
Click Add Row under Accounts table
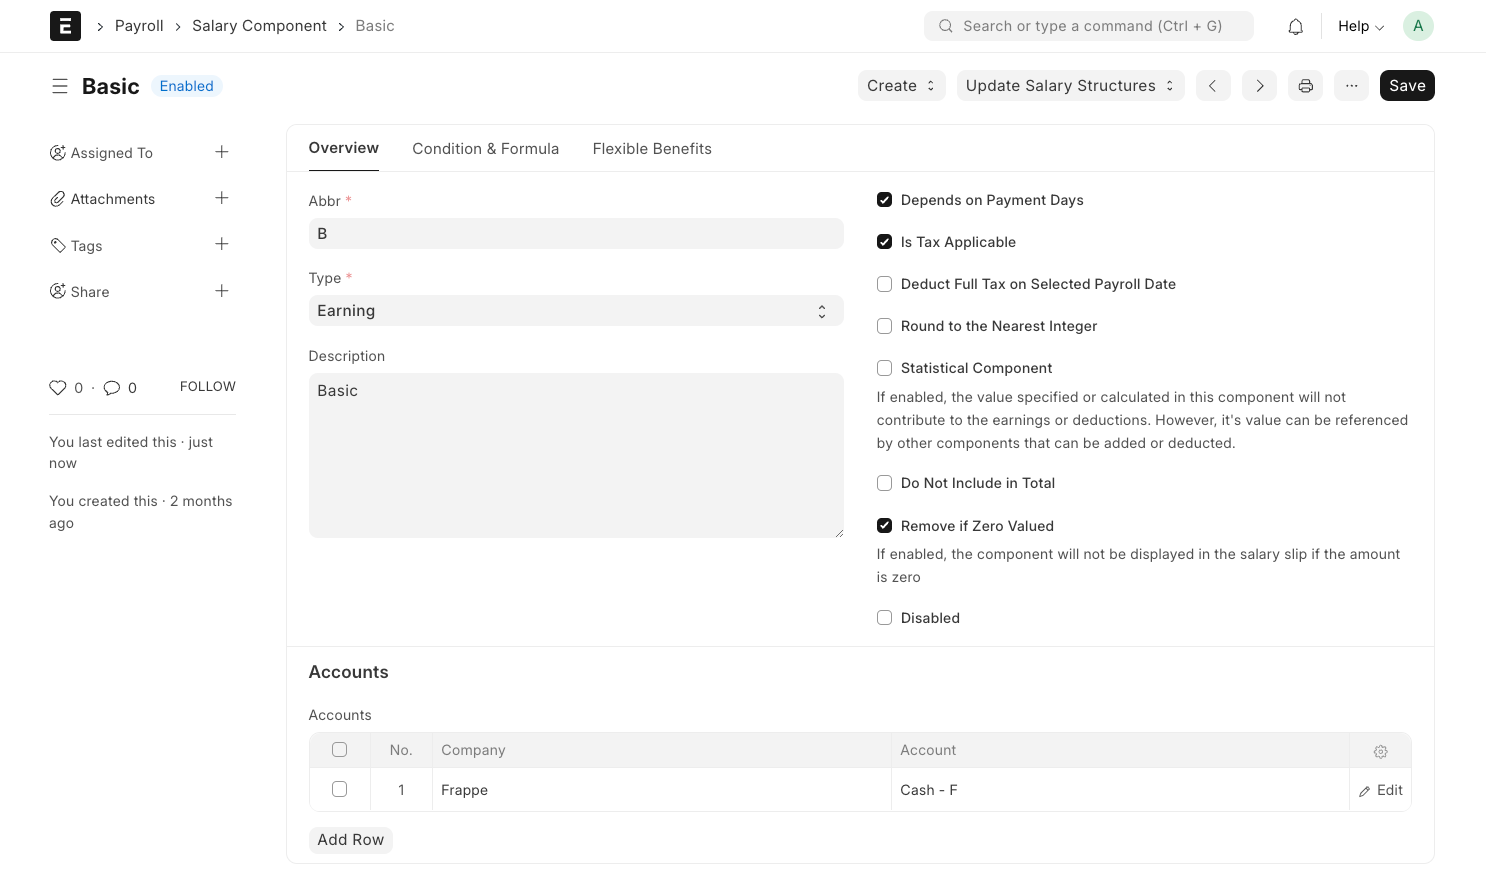tap(350, 840)
